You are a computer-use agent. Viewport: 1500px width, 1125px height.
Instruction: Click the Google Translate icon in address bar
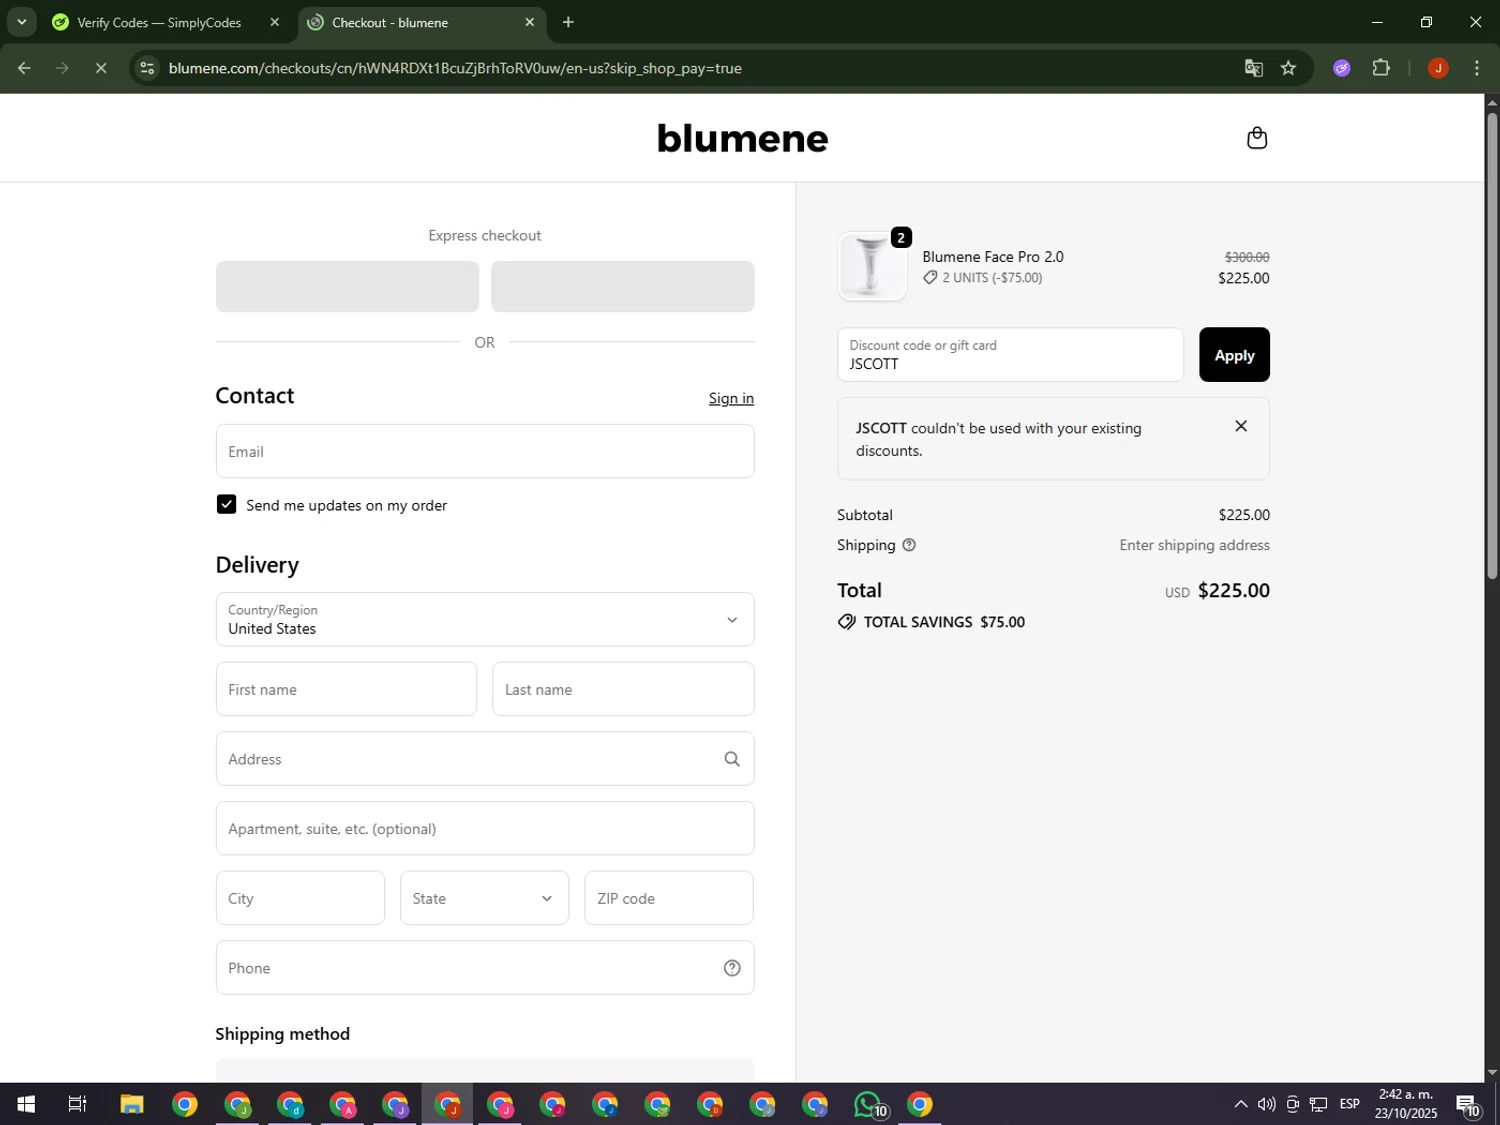pos(1253,68)
